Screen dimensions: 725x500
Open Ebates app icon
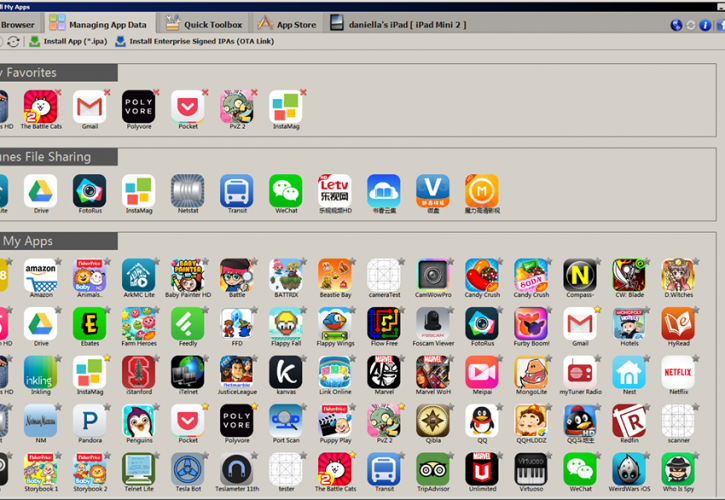tap(90, 324)
